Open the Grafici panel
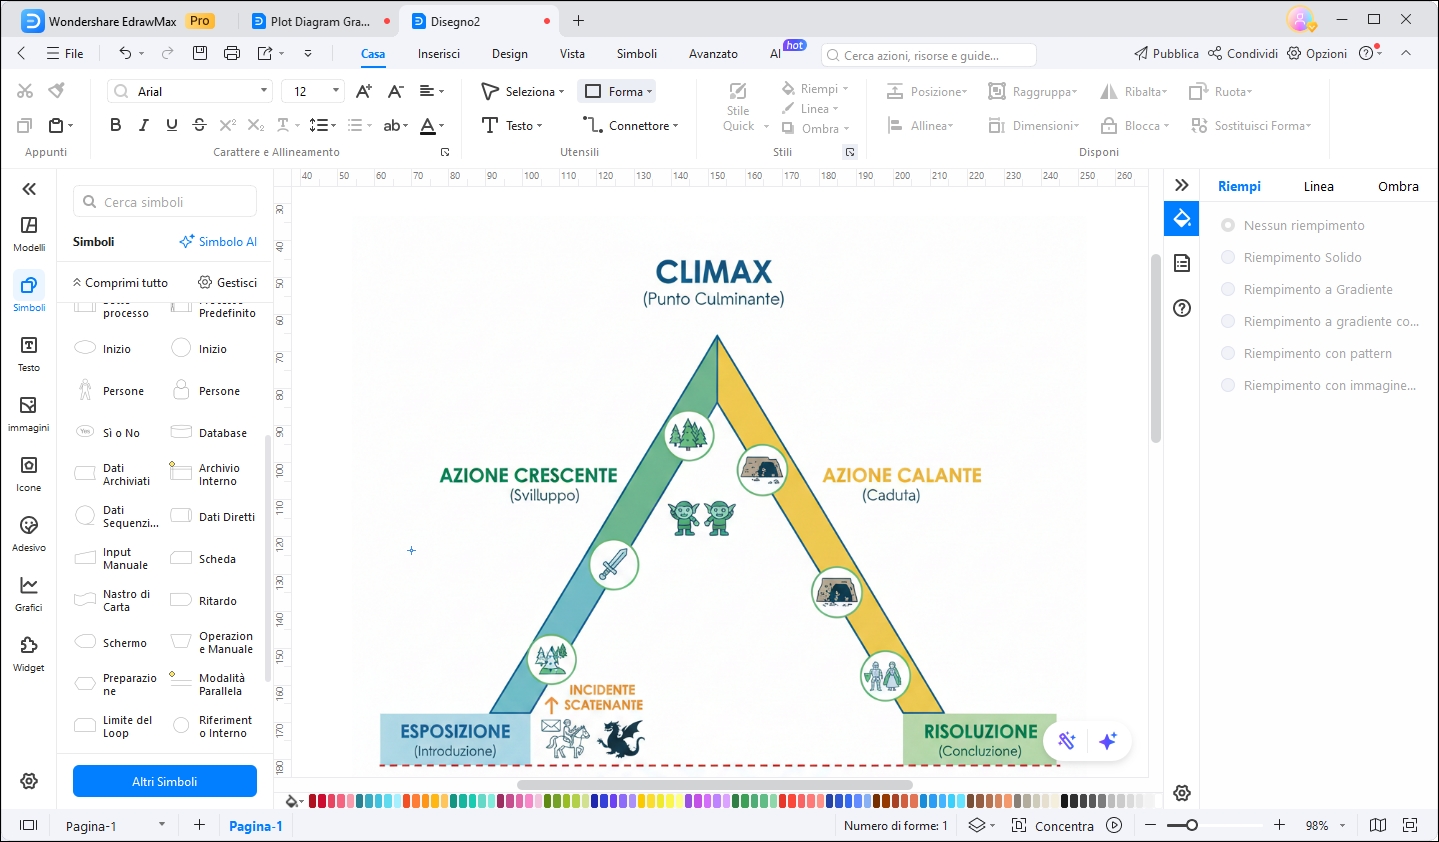The height and width of the screenshot is (842, 1439). [28, 588]
